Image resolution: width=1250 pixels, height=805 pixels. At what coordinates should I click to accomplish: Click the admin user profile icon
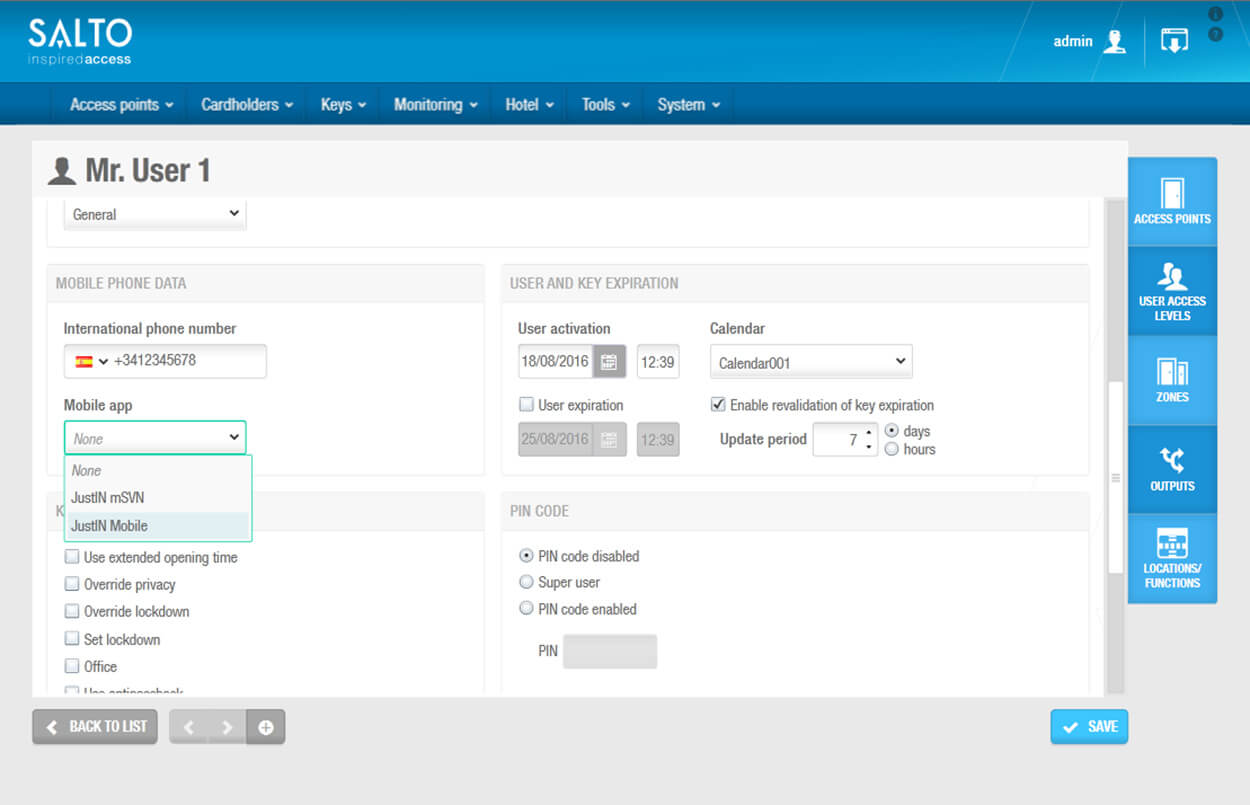pyautogui.click(x=1114, y=42)
